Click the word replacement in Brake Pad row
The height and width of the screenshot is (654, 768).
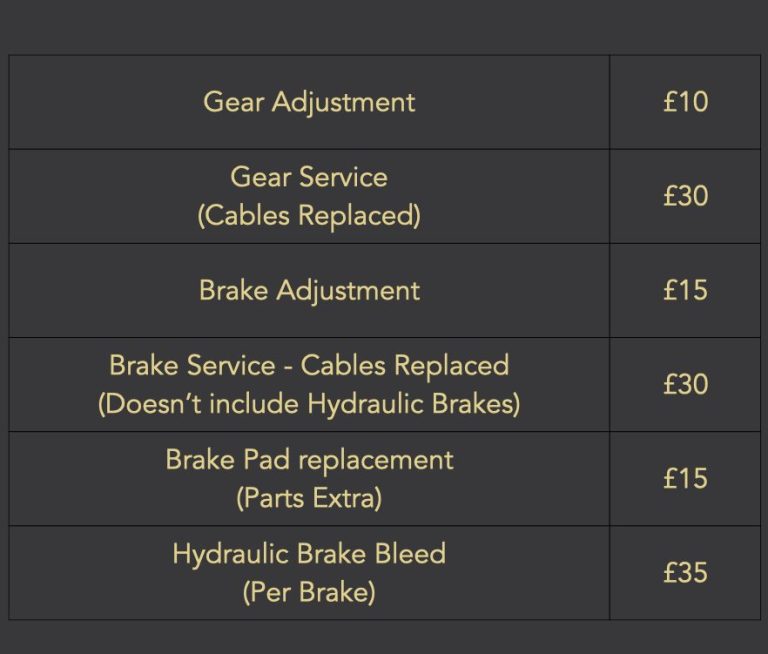click(376, 462)
